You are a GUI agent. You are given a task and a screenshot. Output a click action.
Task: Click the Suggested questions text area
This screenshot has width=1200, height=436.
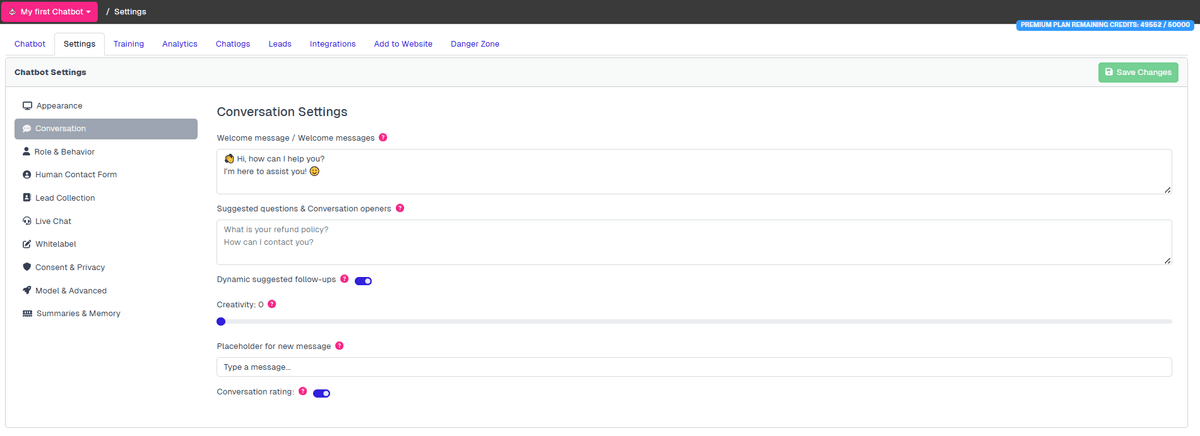(x=693, y=242)
